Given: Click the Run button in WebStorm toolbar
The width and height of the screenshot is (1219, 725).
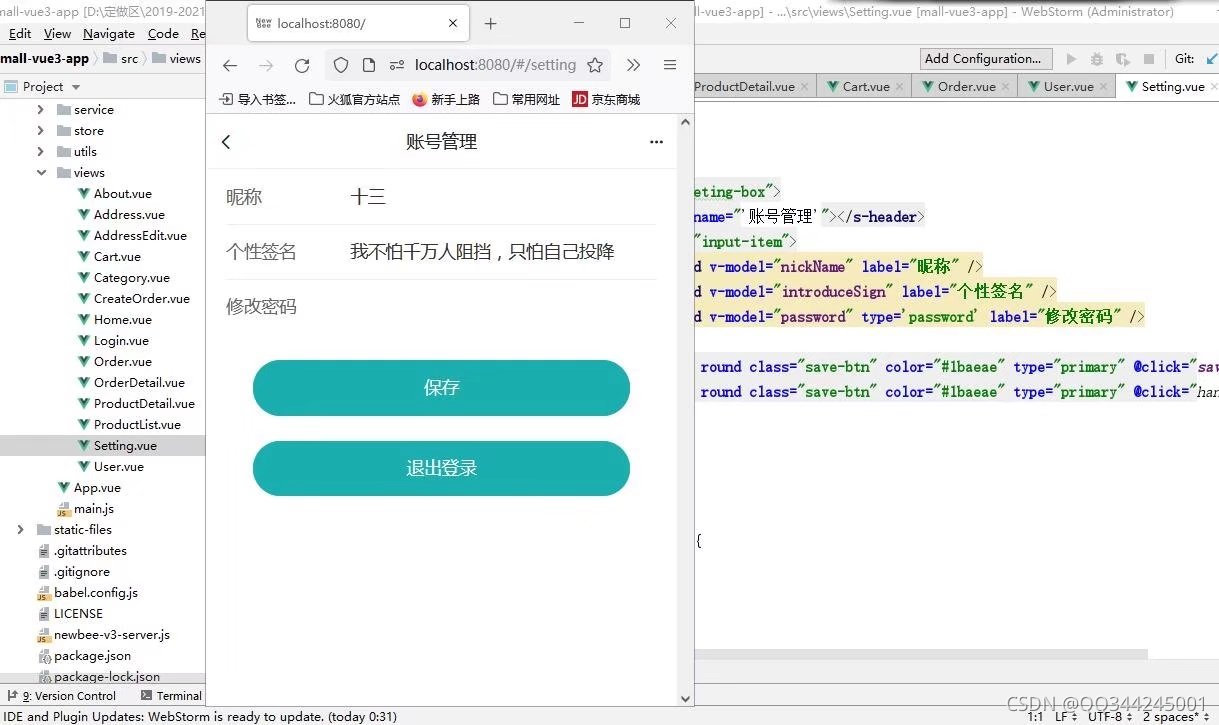Looking at the screenshot, I should (x=1071, y=59).
